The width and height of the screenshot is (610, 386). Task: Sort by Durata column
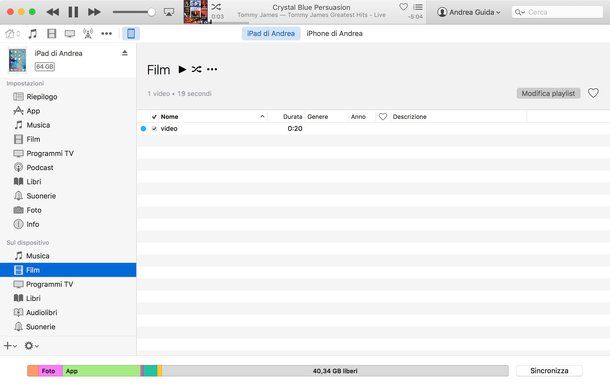[x=293, y=117]
